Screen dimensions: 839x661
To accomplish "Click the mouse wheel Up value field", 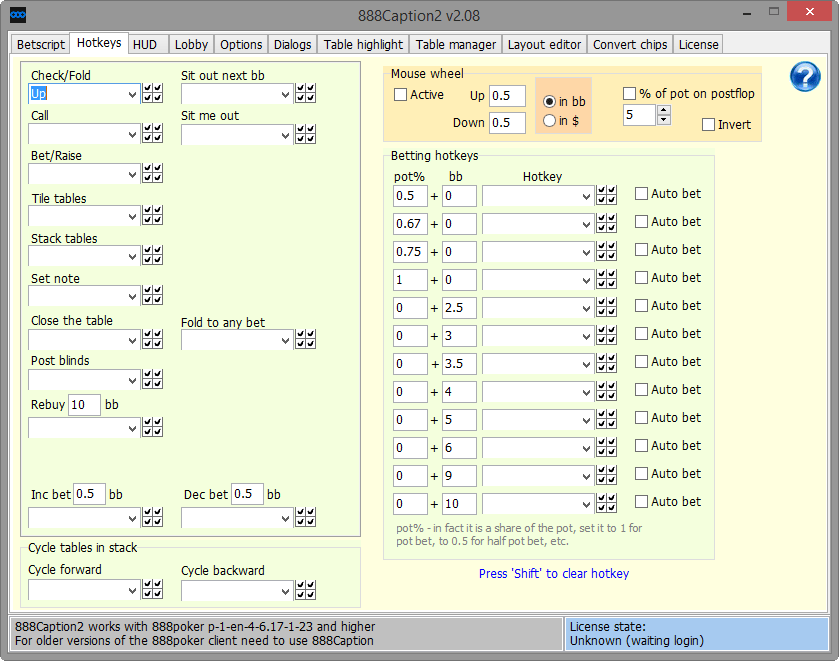I will 507,96.
